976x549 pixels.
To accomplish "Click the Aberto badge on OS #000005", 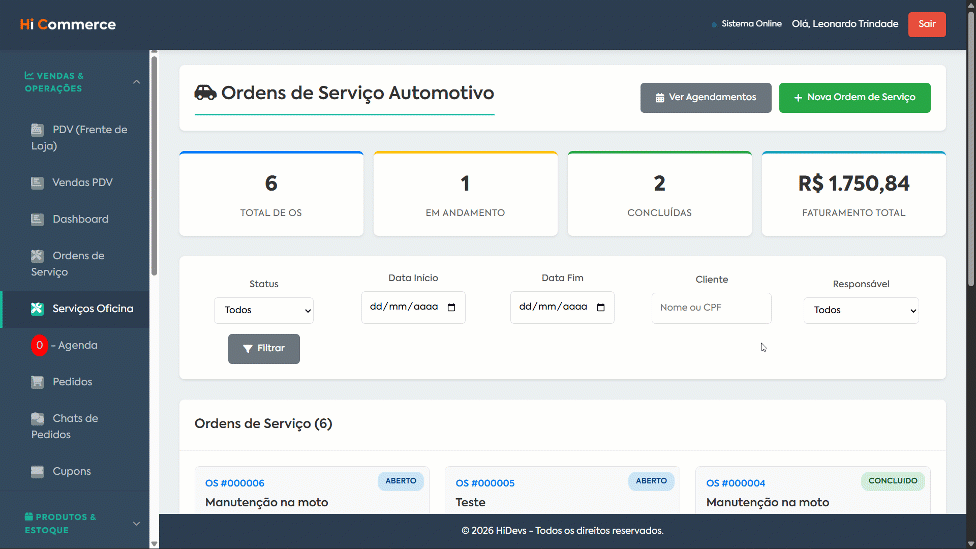I will (x=651, y=481).
